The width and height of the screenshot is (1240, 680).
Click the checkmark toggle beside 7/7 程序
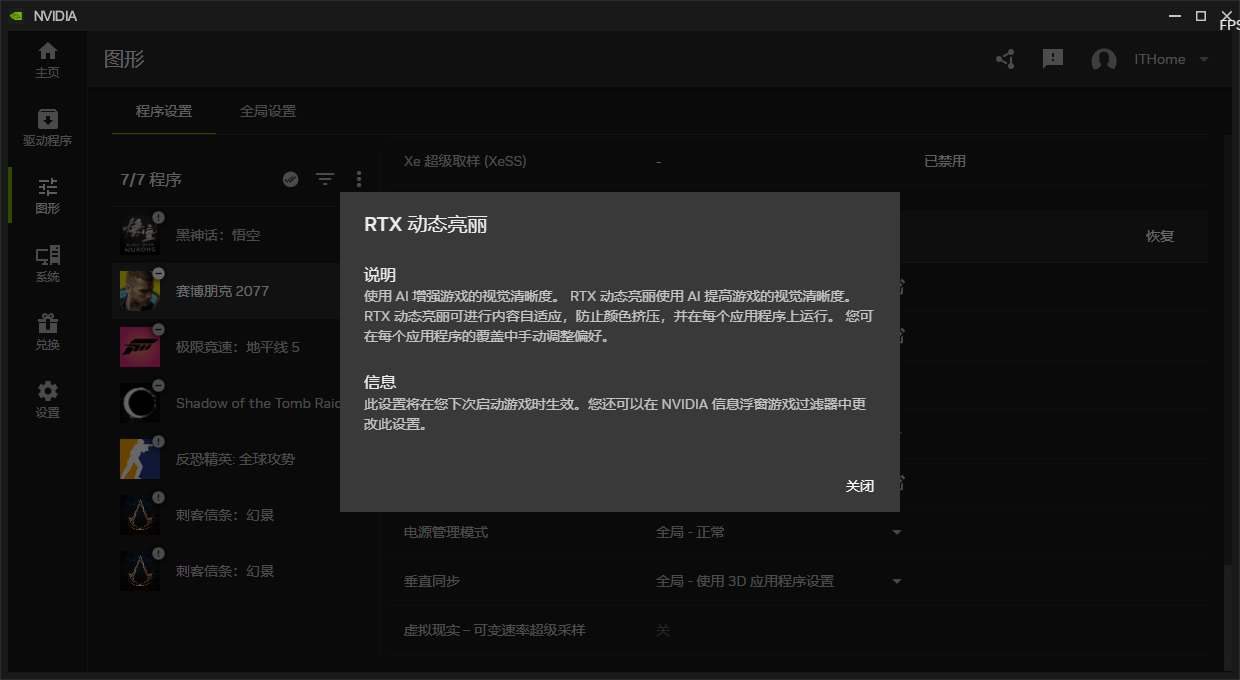[290, 179]
